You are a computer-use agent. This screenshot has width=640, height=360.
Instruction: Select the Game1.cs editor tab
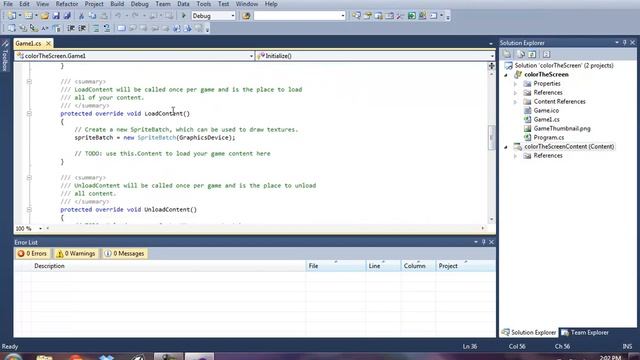pos(28,43)
